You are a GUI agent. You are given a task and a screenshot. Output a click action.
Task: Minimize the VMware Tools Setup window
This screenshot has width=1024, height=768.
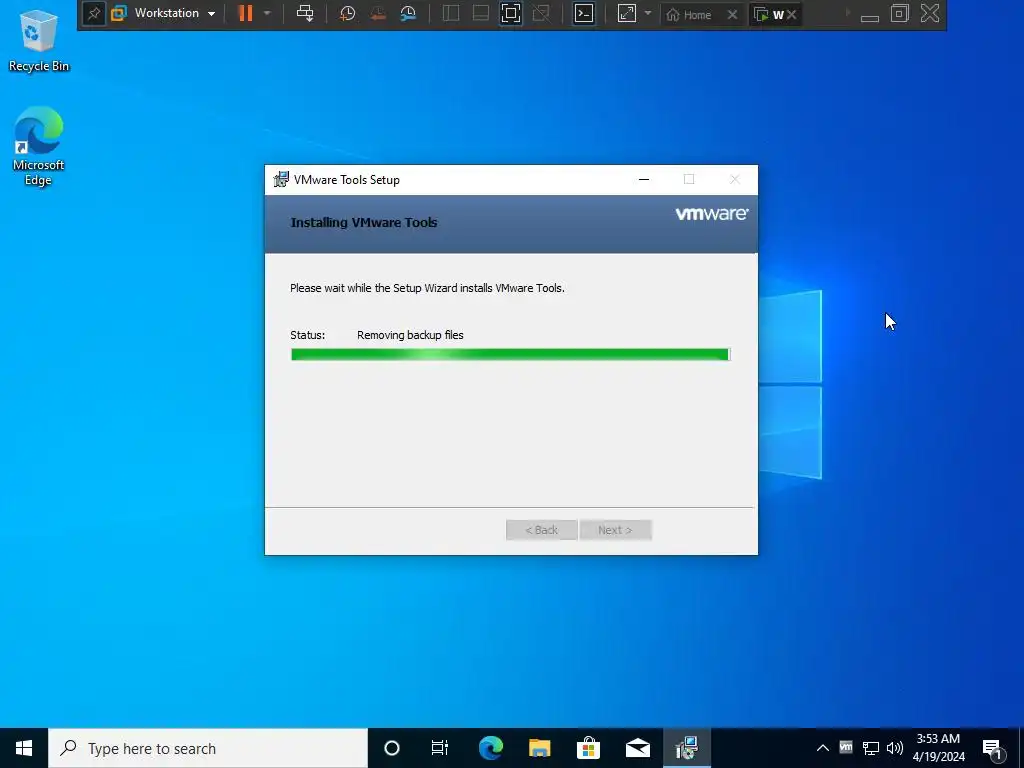644,180
